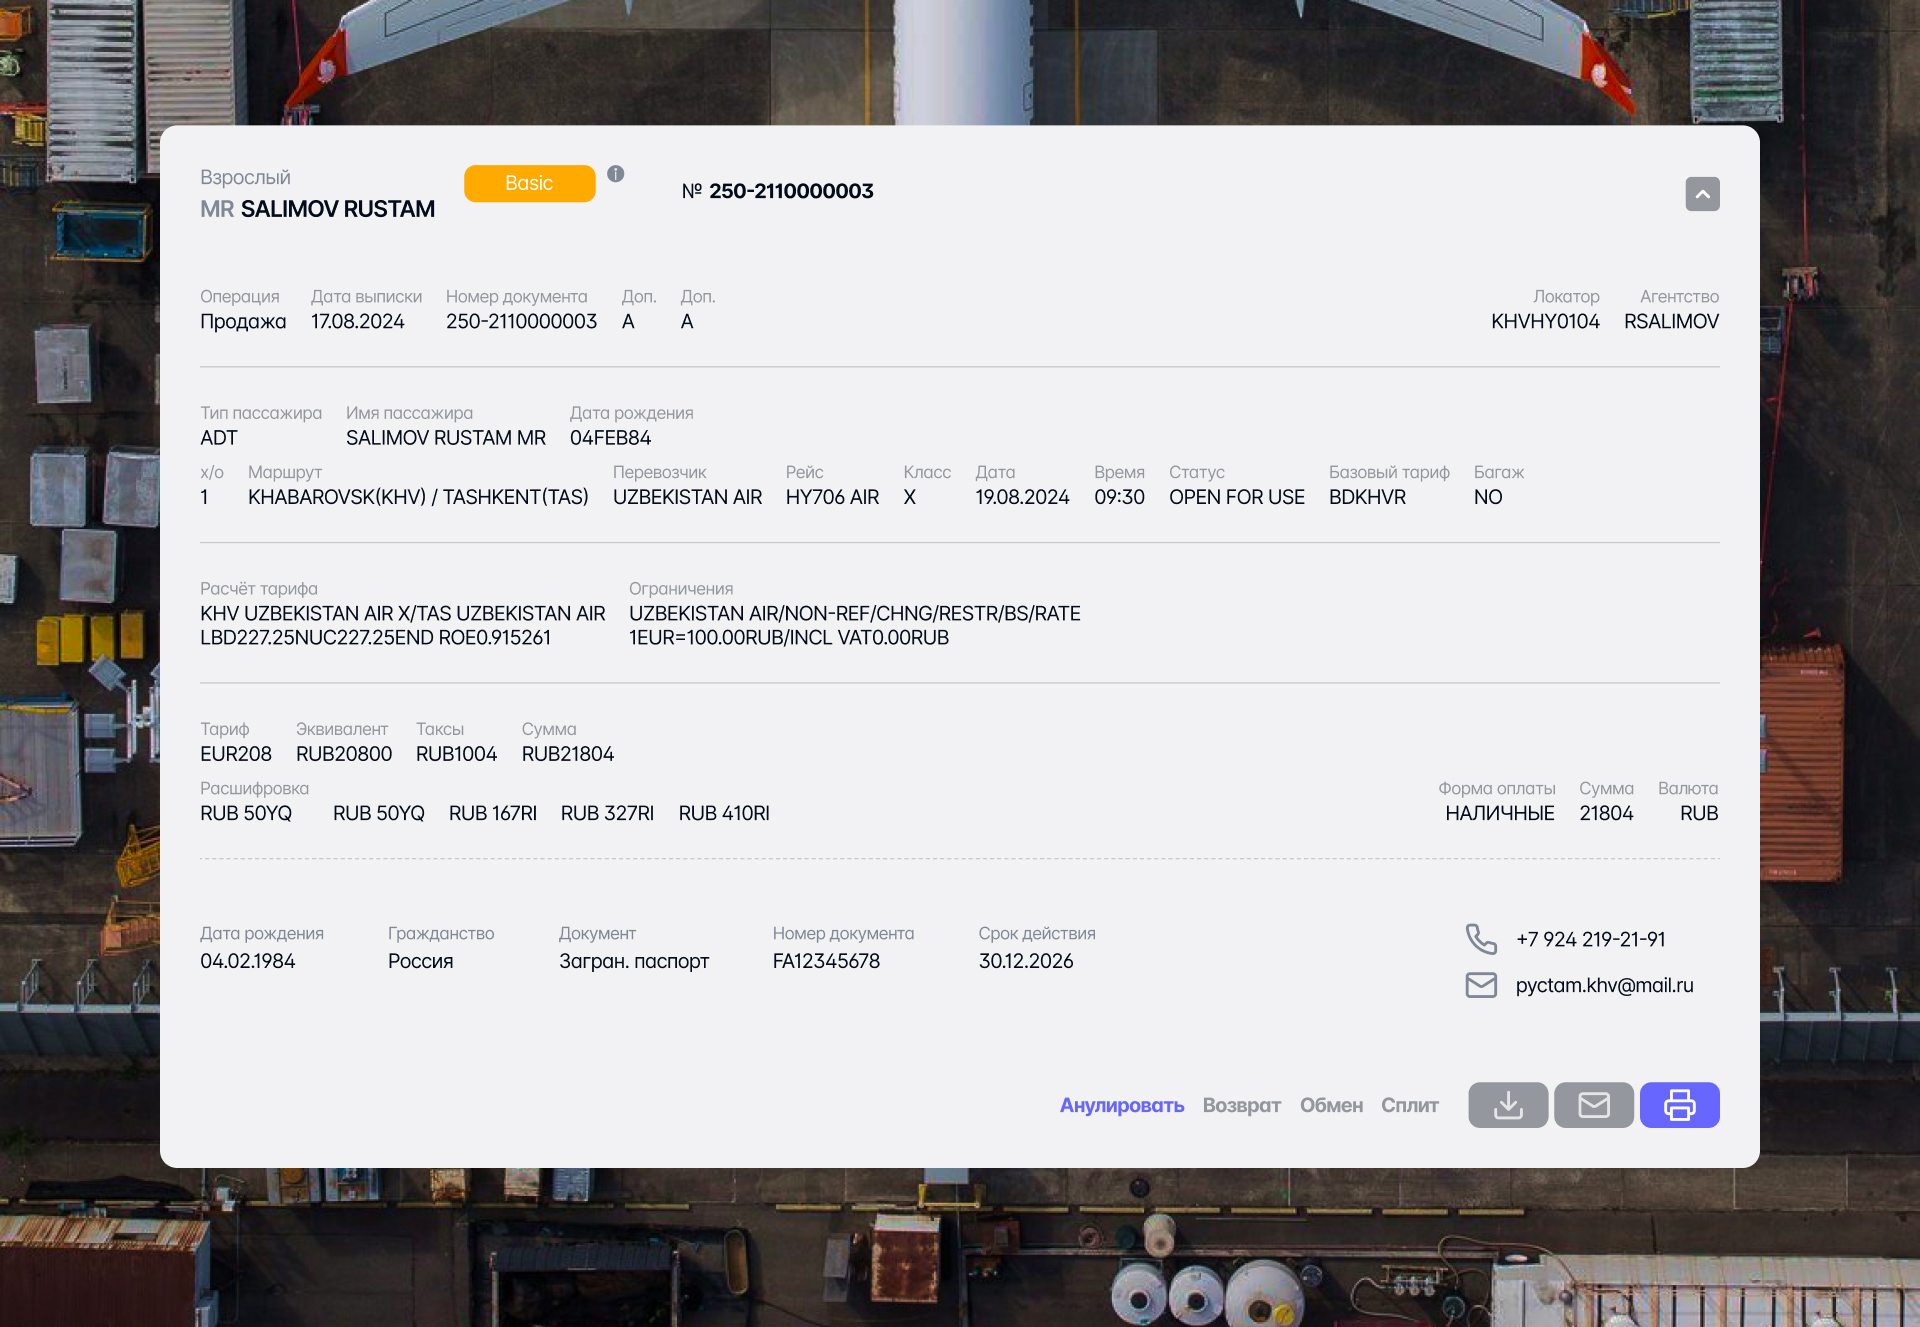Click the orange Basic fare badge
The width and height of the screenshot is (1920, 1327).
529,183
